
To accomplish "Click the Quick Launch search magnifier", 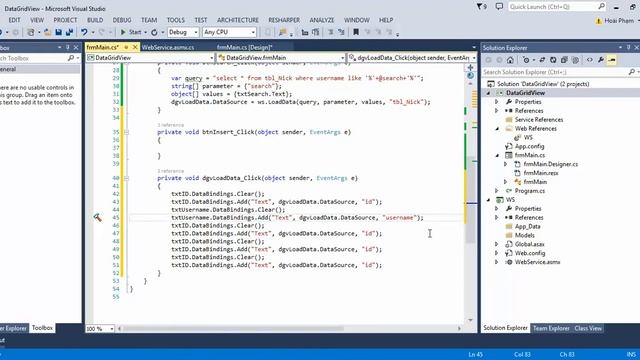I will click(x=601, y=7).
